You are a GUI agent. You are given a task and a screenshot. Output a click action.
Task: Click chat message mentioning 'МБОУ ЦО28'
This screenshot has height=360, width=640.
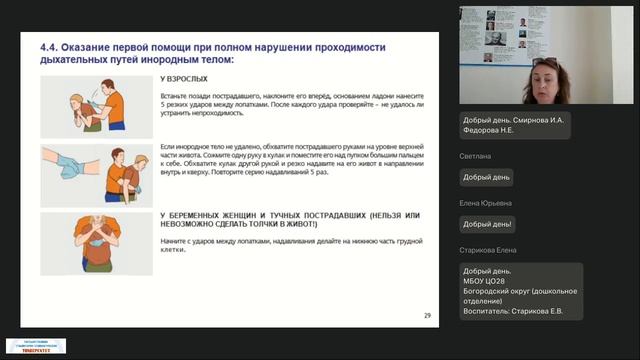point(521,291)
